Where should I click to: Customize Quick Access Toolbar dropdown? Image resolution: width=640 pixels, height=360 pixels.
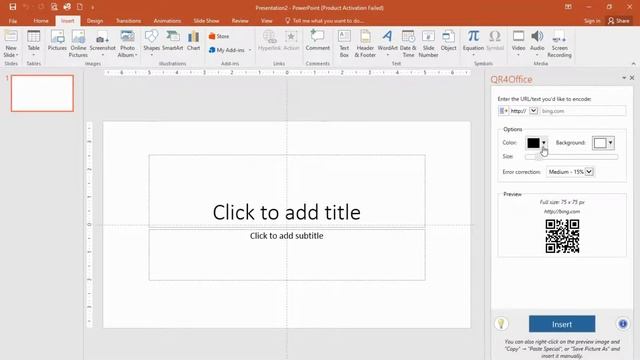pyautogui.click(x=93, y=7)
